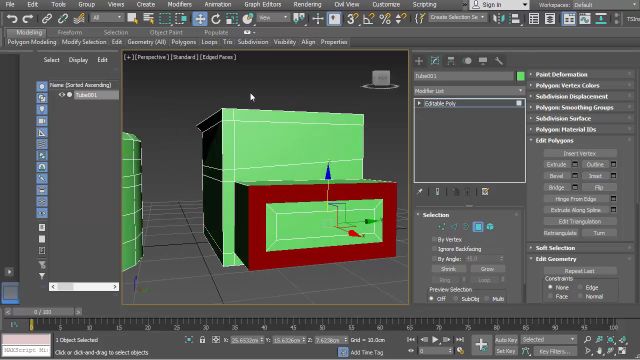Screen dimensions: 640x360
Task: Select Preview Selection Off radio button
Action: point(431,299)
